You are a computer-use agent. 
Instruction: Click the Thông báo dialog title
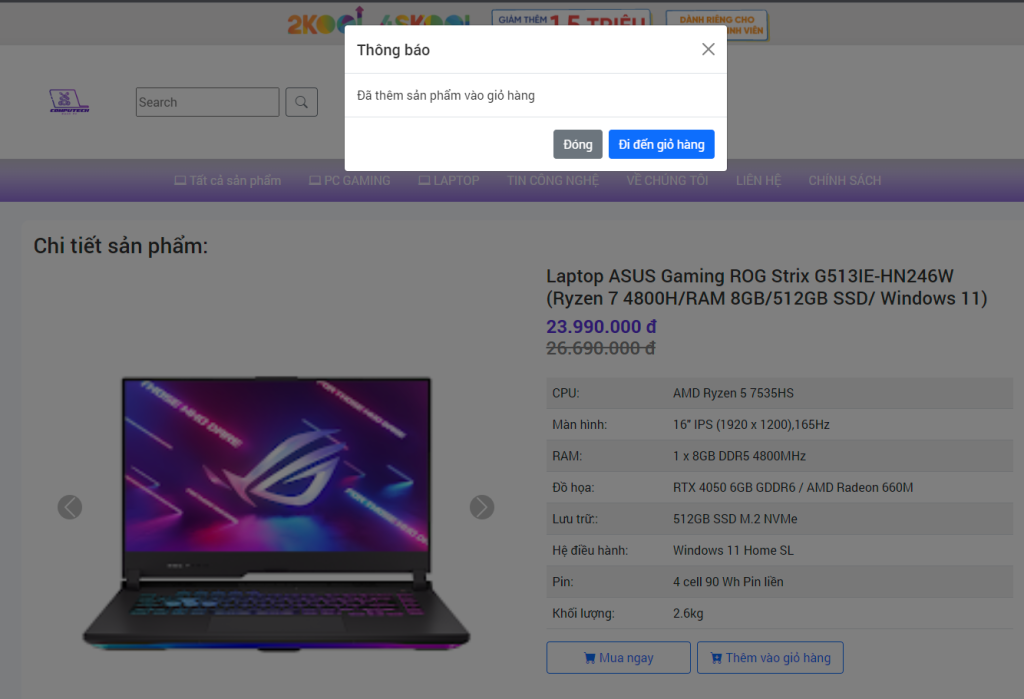point(393,50)
